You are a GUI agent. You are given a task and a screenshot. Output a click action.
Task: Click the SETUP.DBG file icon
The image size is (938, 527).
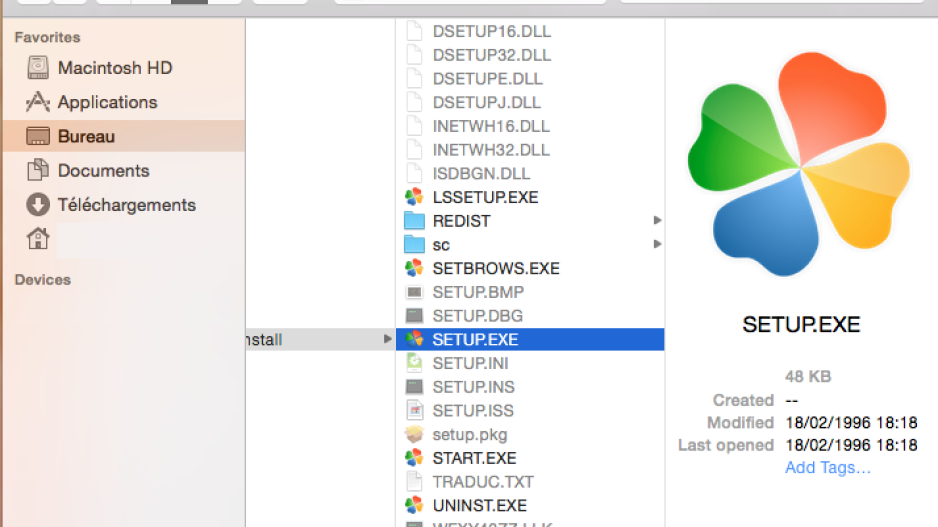click(414, 315)
